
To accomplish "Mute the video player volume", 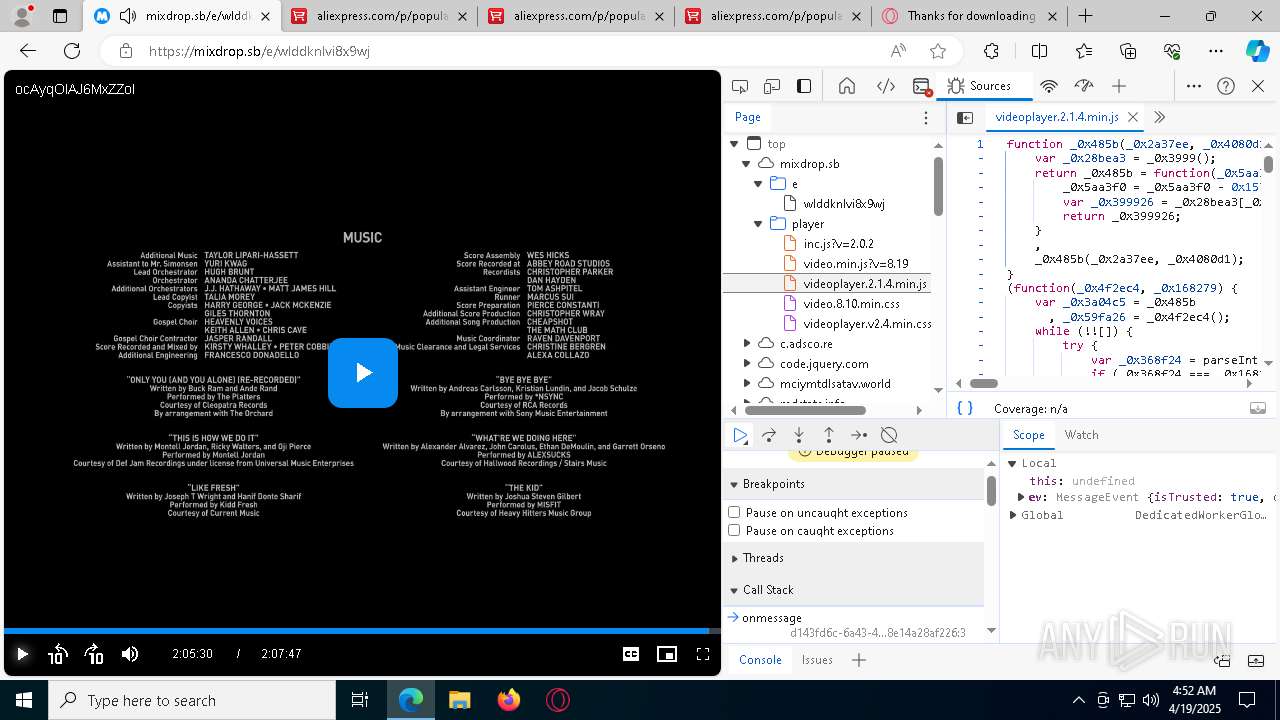I will point(130,654).
